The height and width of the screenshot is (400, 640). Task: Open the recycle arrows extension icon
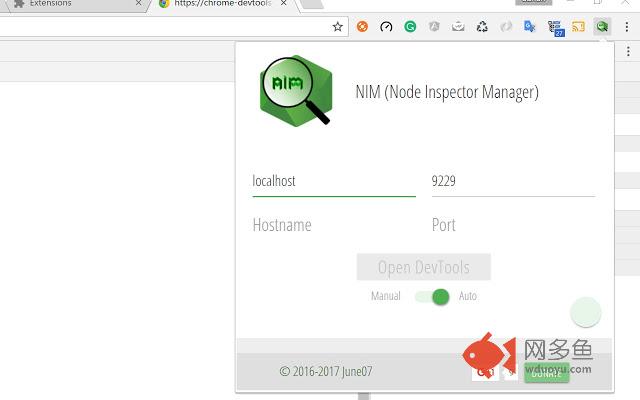coord(482,27)
